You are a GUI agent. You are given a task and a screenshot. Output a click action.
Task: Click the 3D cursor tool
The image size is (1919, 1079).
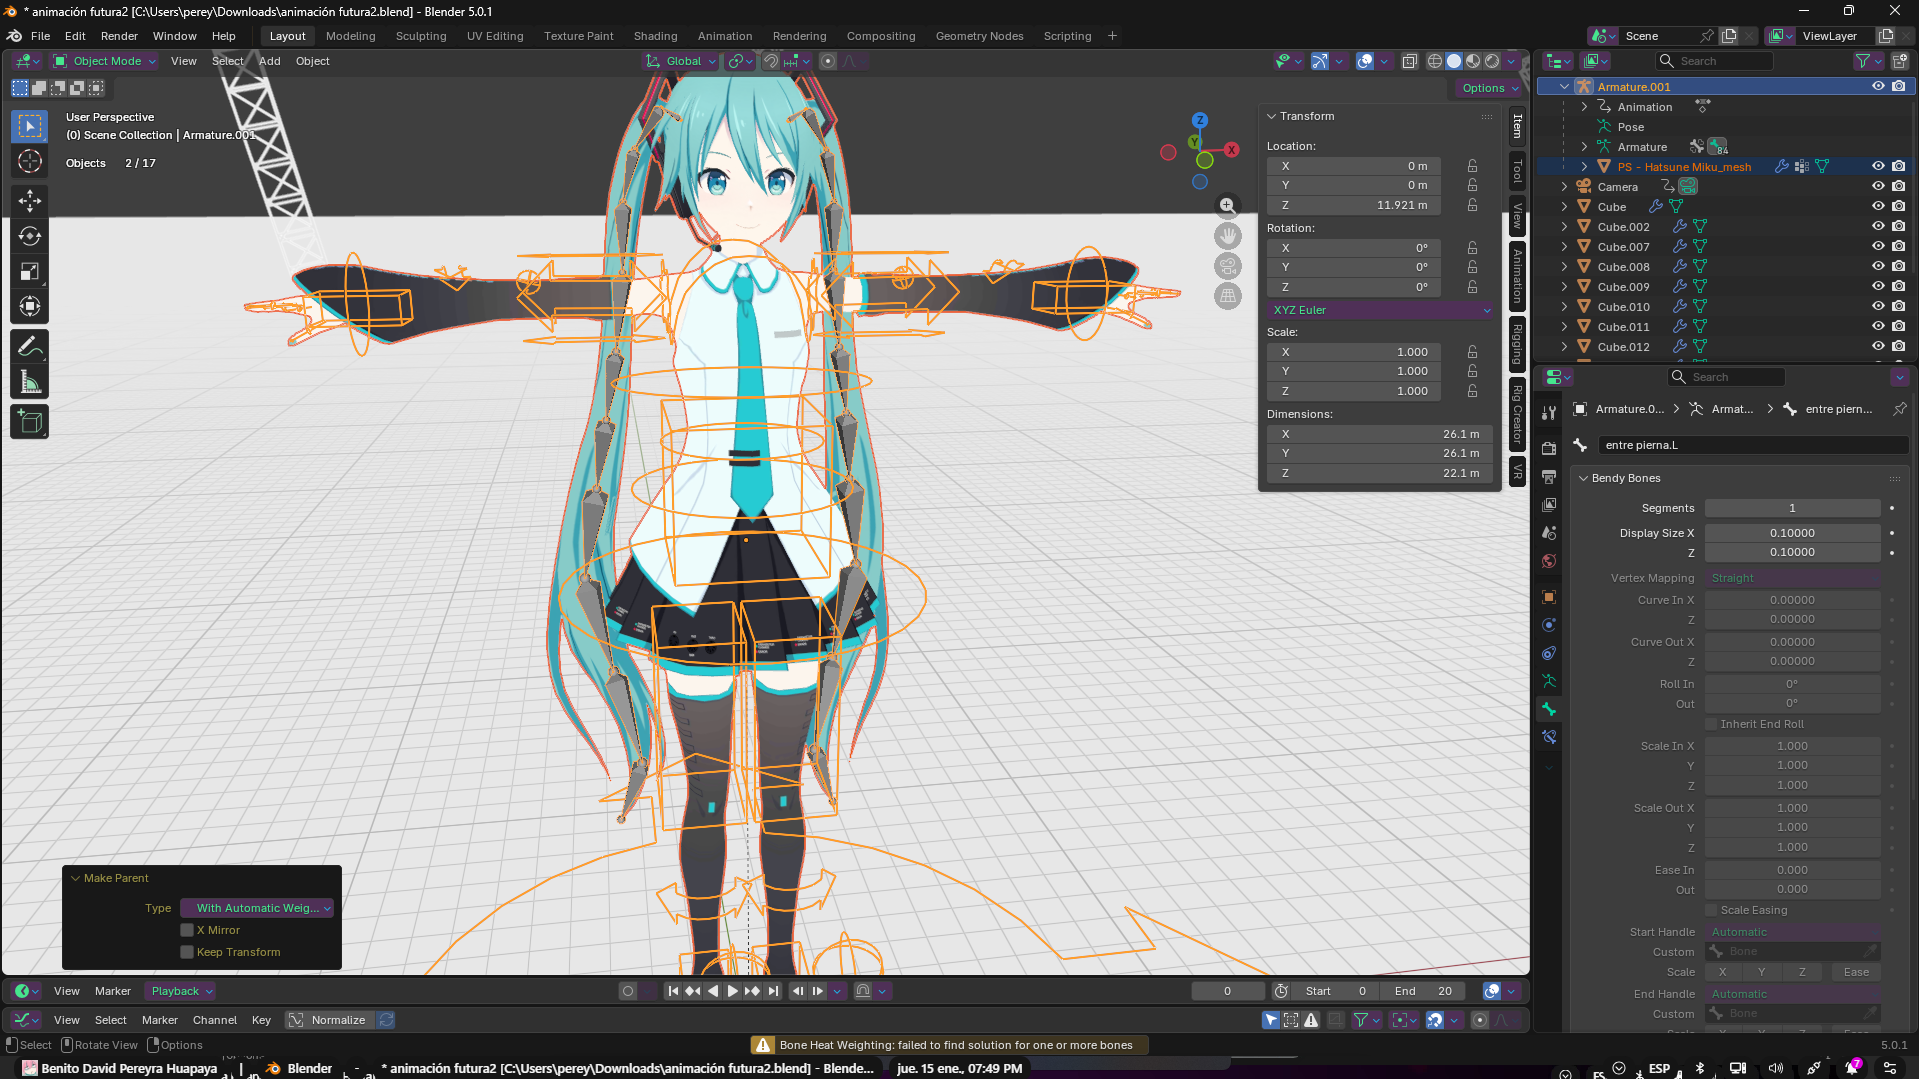(x=30, y=161)
